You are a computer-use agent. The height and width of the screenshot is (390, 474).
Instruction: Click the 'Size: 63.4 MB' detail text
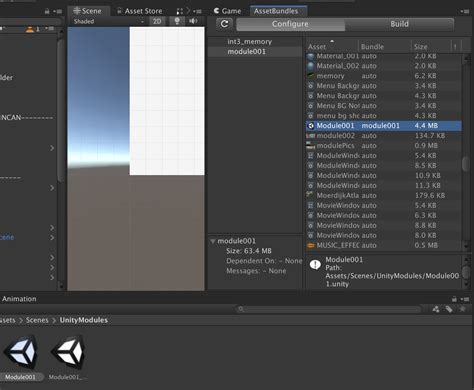[x=249, y=251]
